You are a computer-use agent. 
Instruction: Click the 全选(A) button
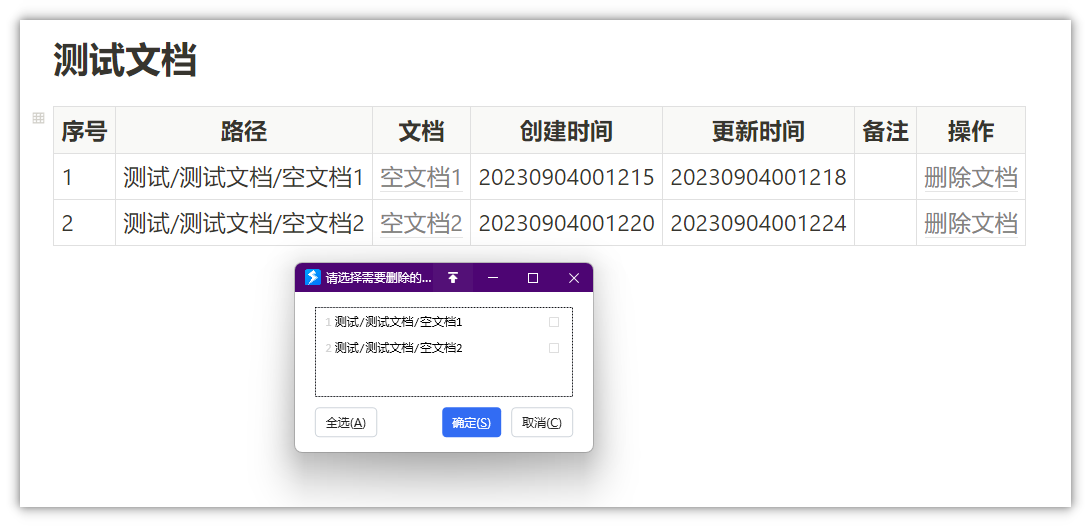tap(346, 423)
